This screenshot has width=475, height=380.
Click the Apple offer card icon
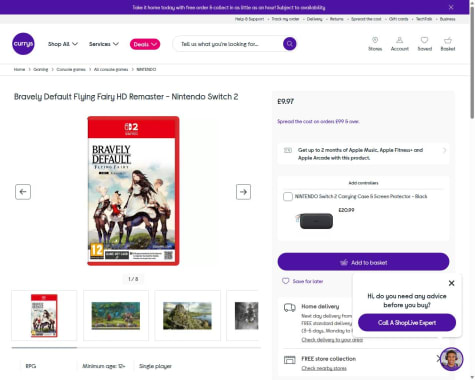coord(288,150)
